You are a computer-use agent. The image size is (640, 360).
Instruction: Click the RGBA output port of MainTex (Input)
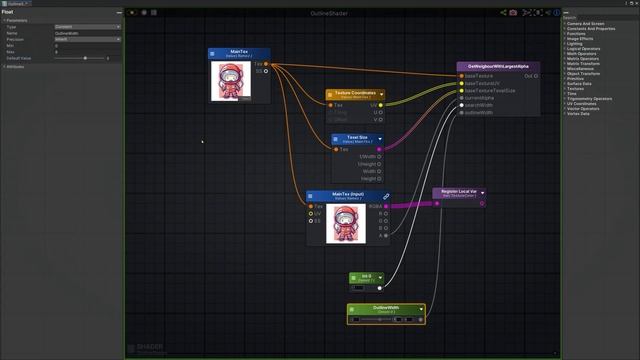tap(386, 207)
